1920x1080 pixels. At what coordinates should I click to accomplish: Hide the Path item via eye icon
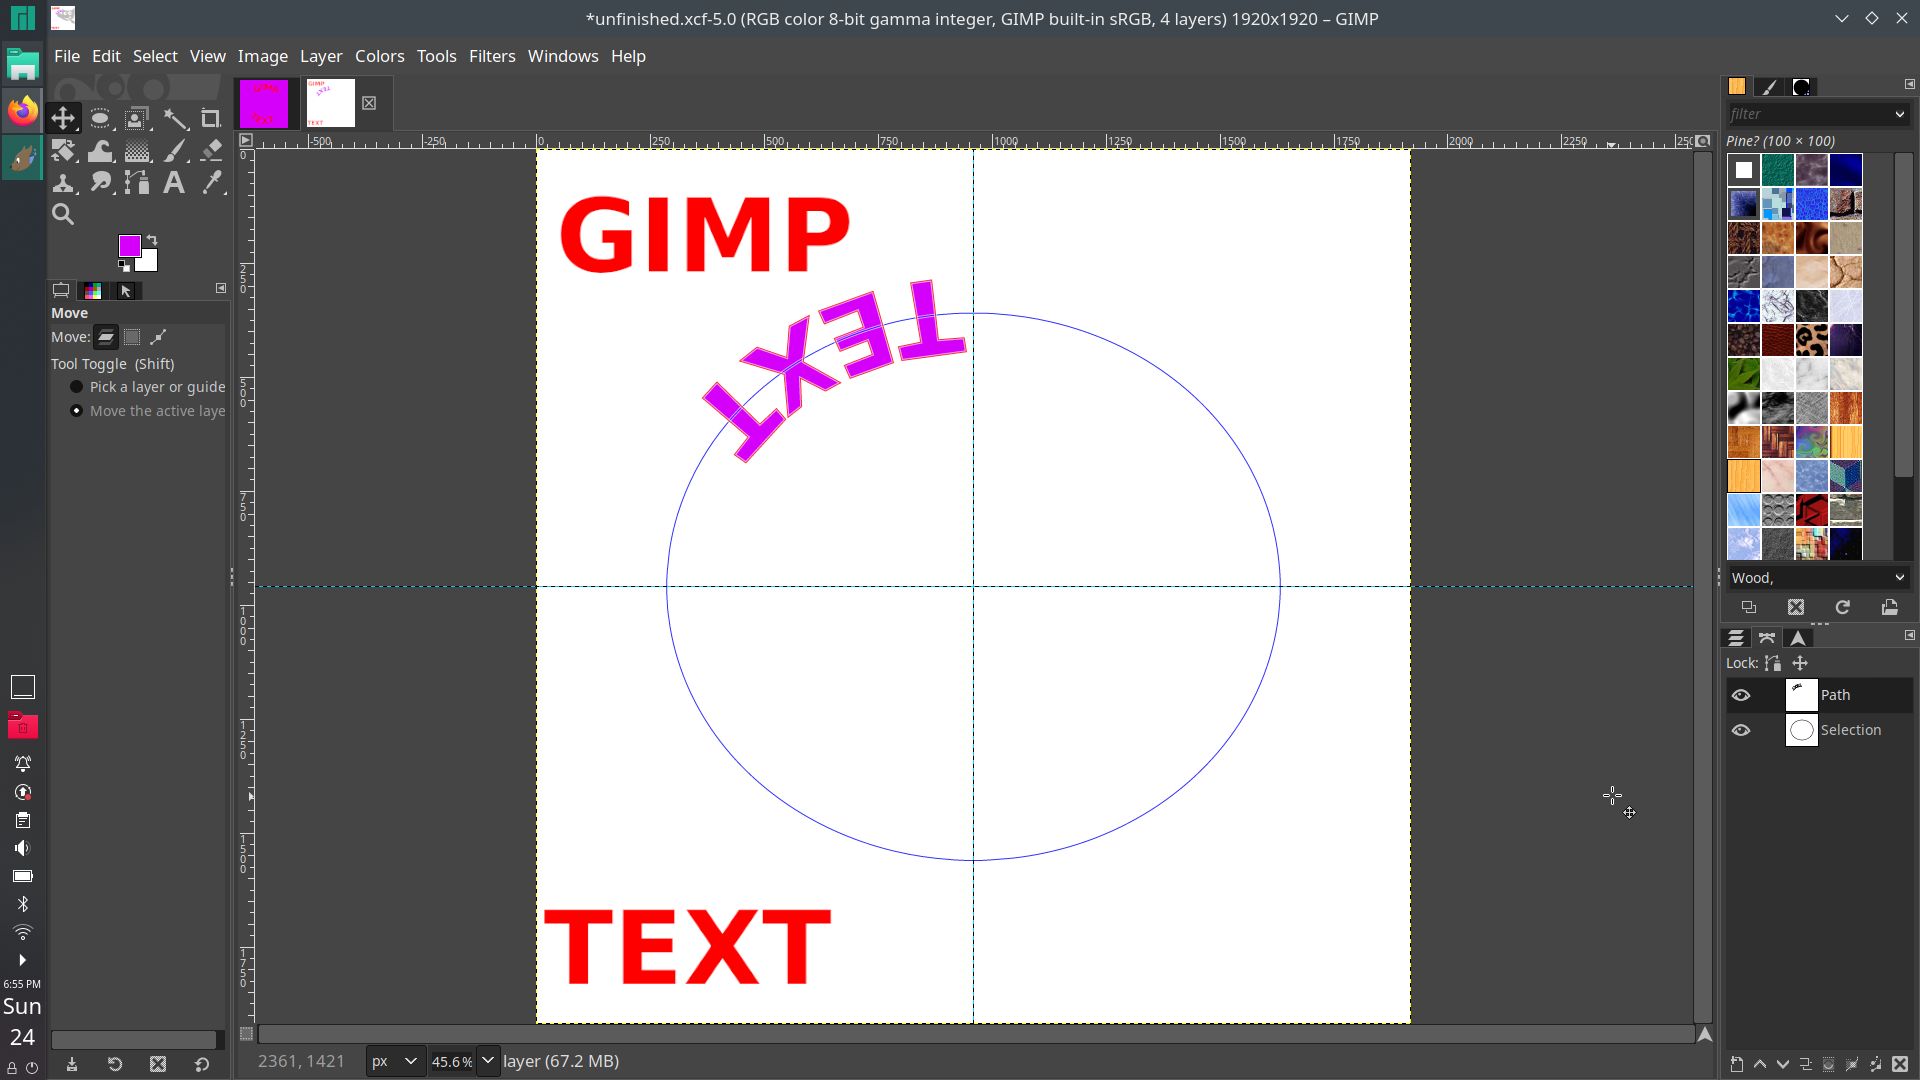click(x=1741, y=695)
